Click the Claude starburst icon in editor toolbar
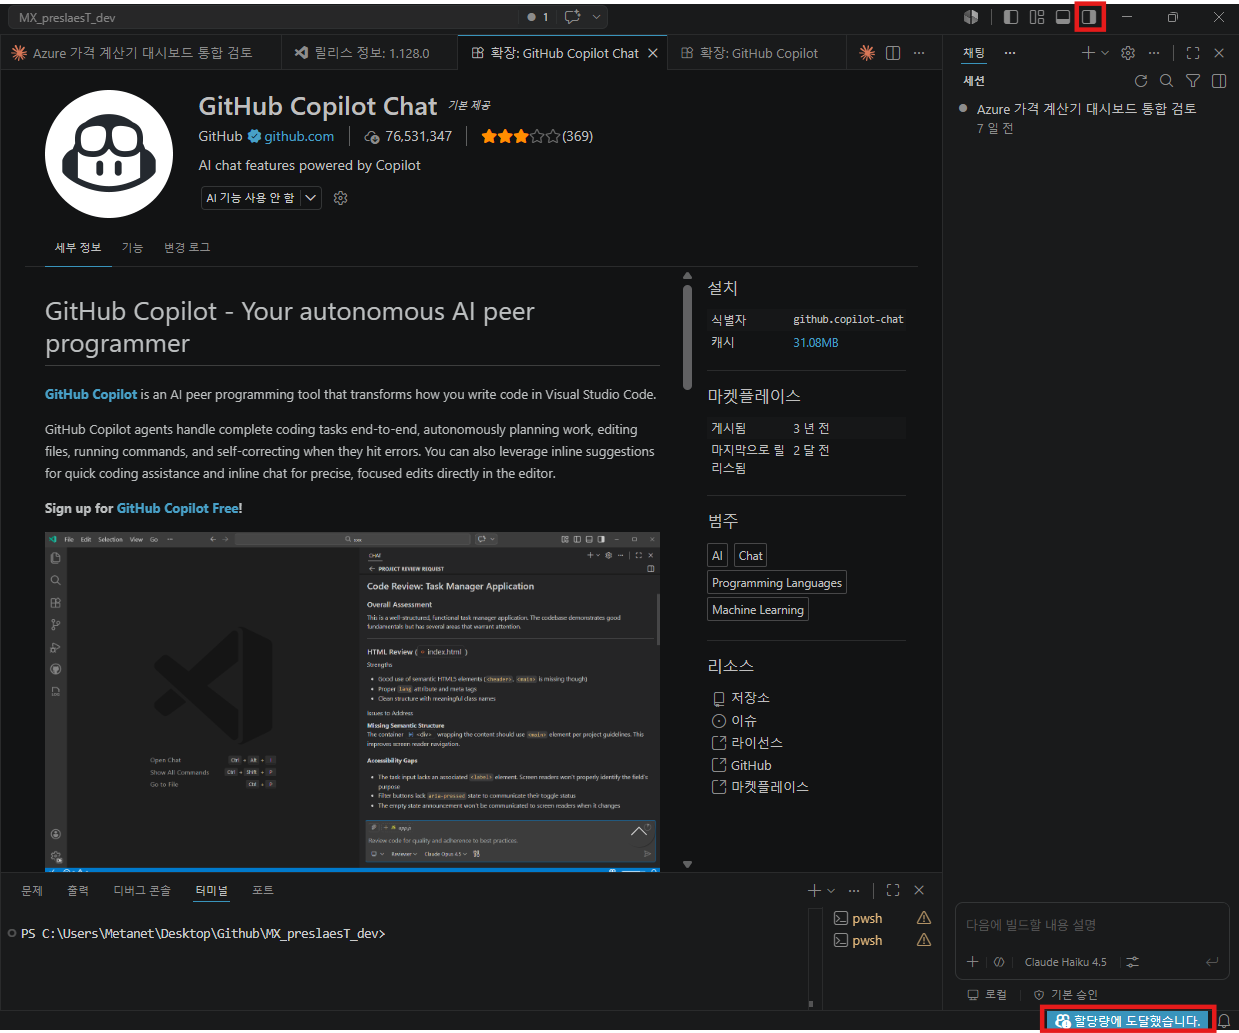The width and height of the screenshot is (1239, 1033). click(x=867, y=53)
